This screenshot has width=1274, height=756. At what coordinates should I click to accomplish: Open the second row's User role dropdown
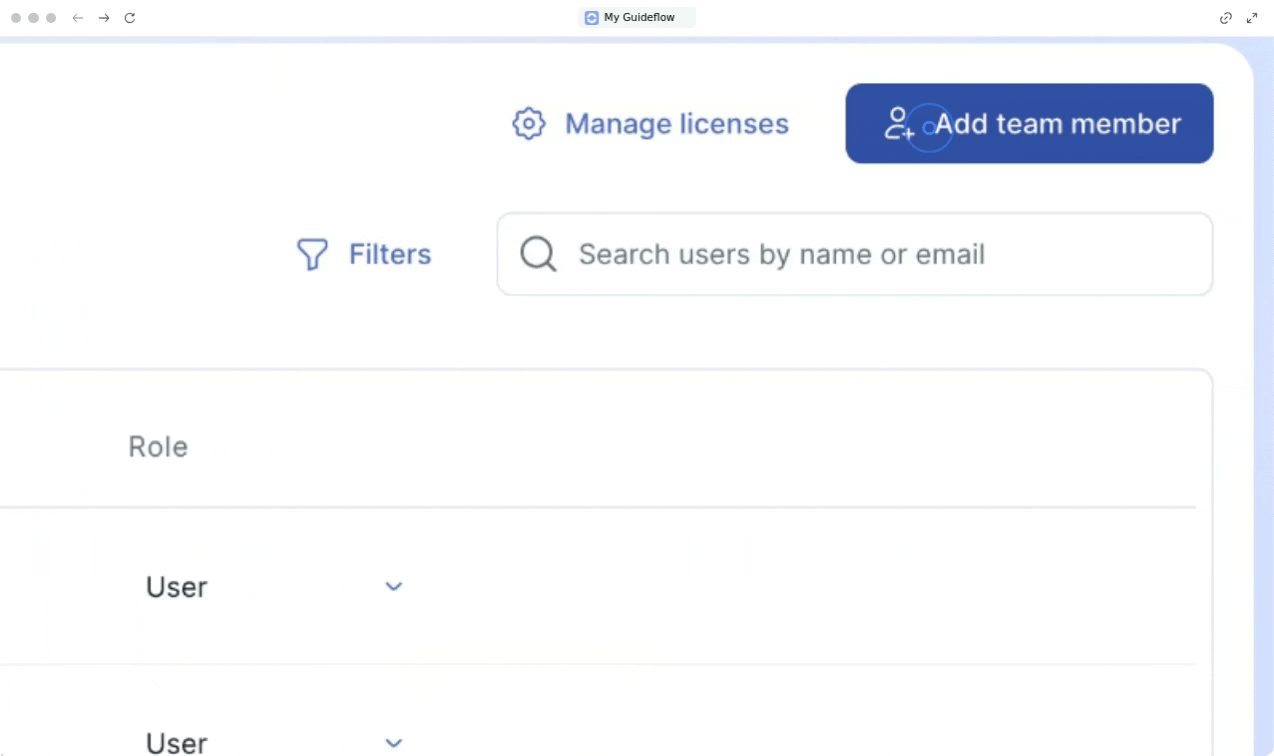point(177,742)
